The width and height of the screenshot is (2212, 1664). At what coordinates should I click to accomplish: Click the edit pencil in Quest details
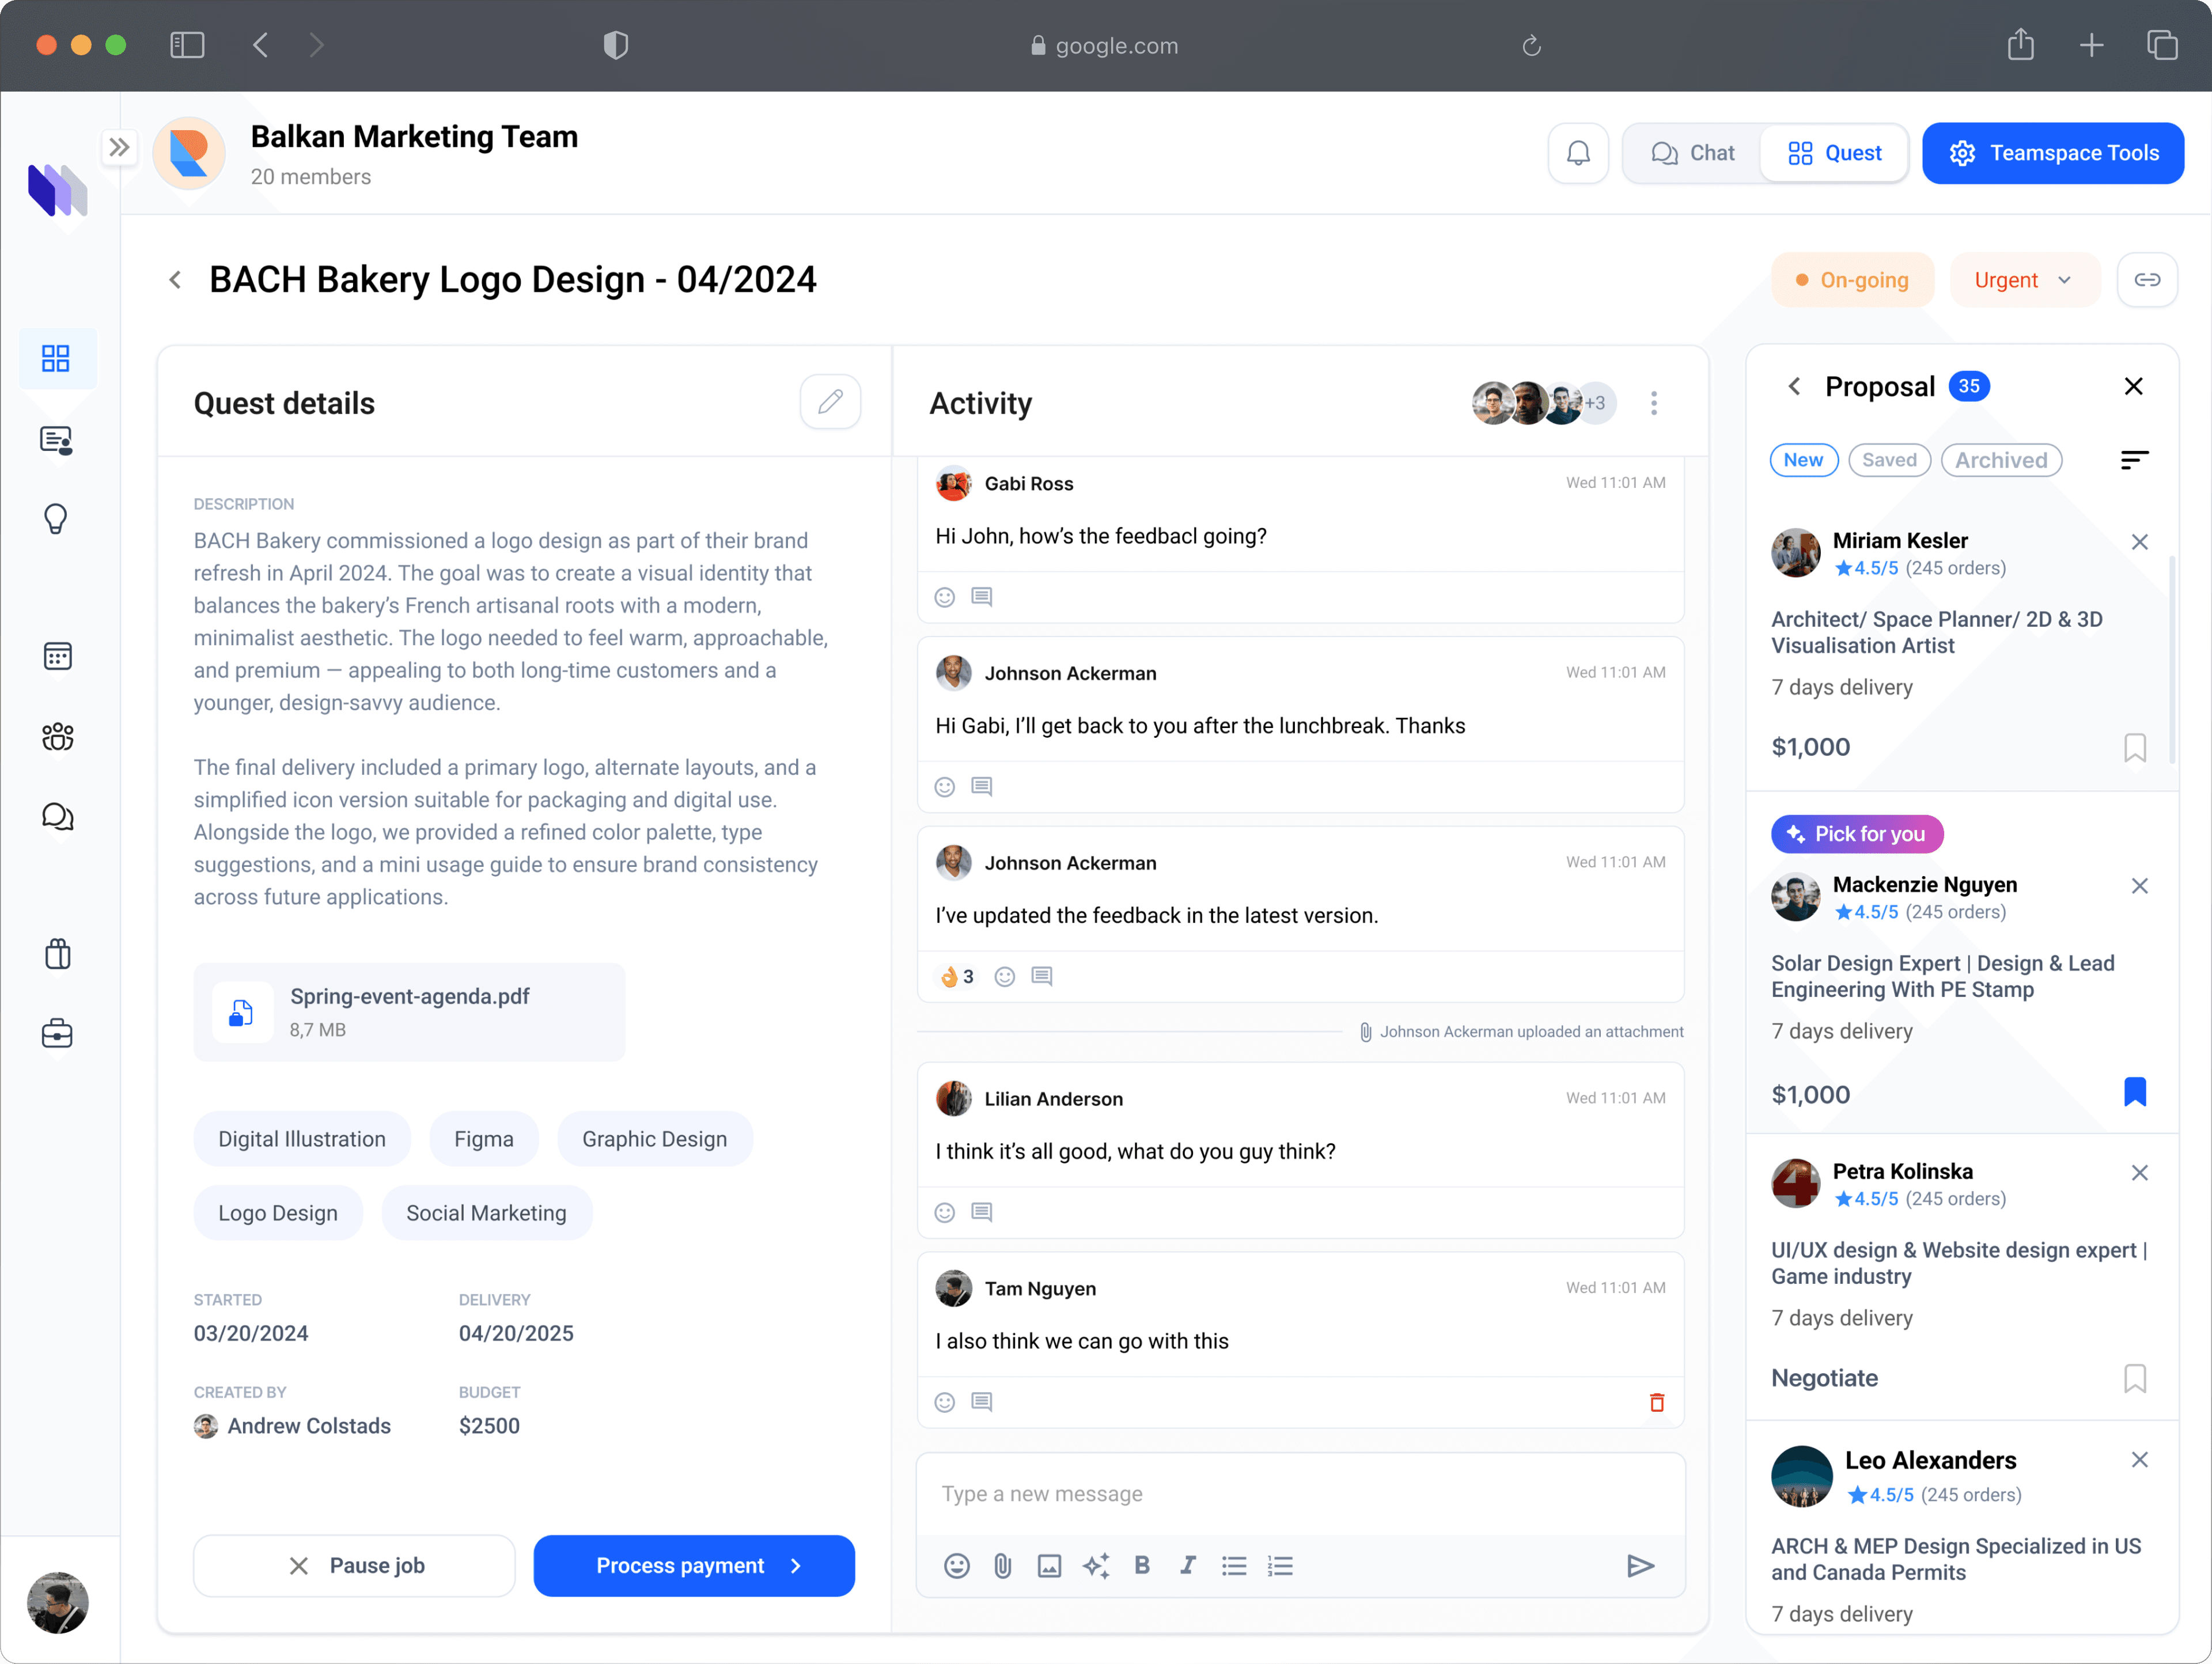pos(829,402)
